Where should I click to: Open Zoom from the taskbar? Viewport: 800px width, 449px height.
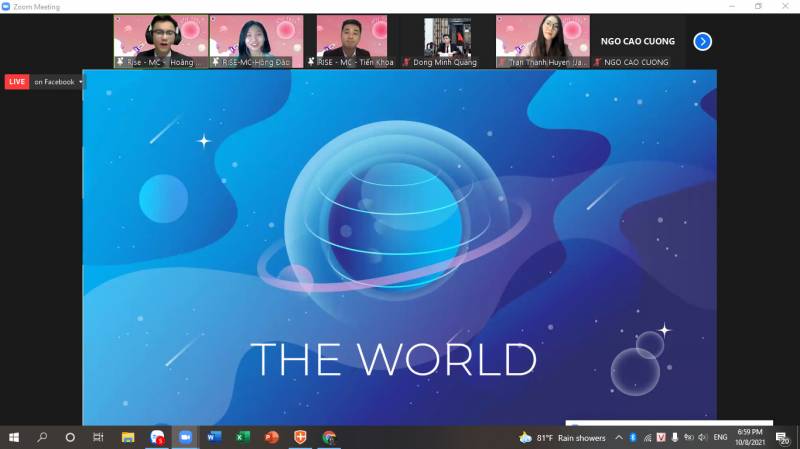(x=185, y=437)
